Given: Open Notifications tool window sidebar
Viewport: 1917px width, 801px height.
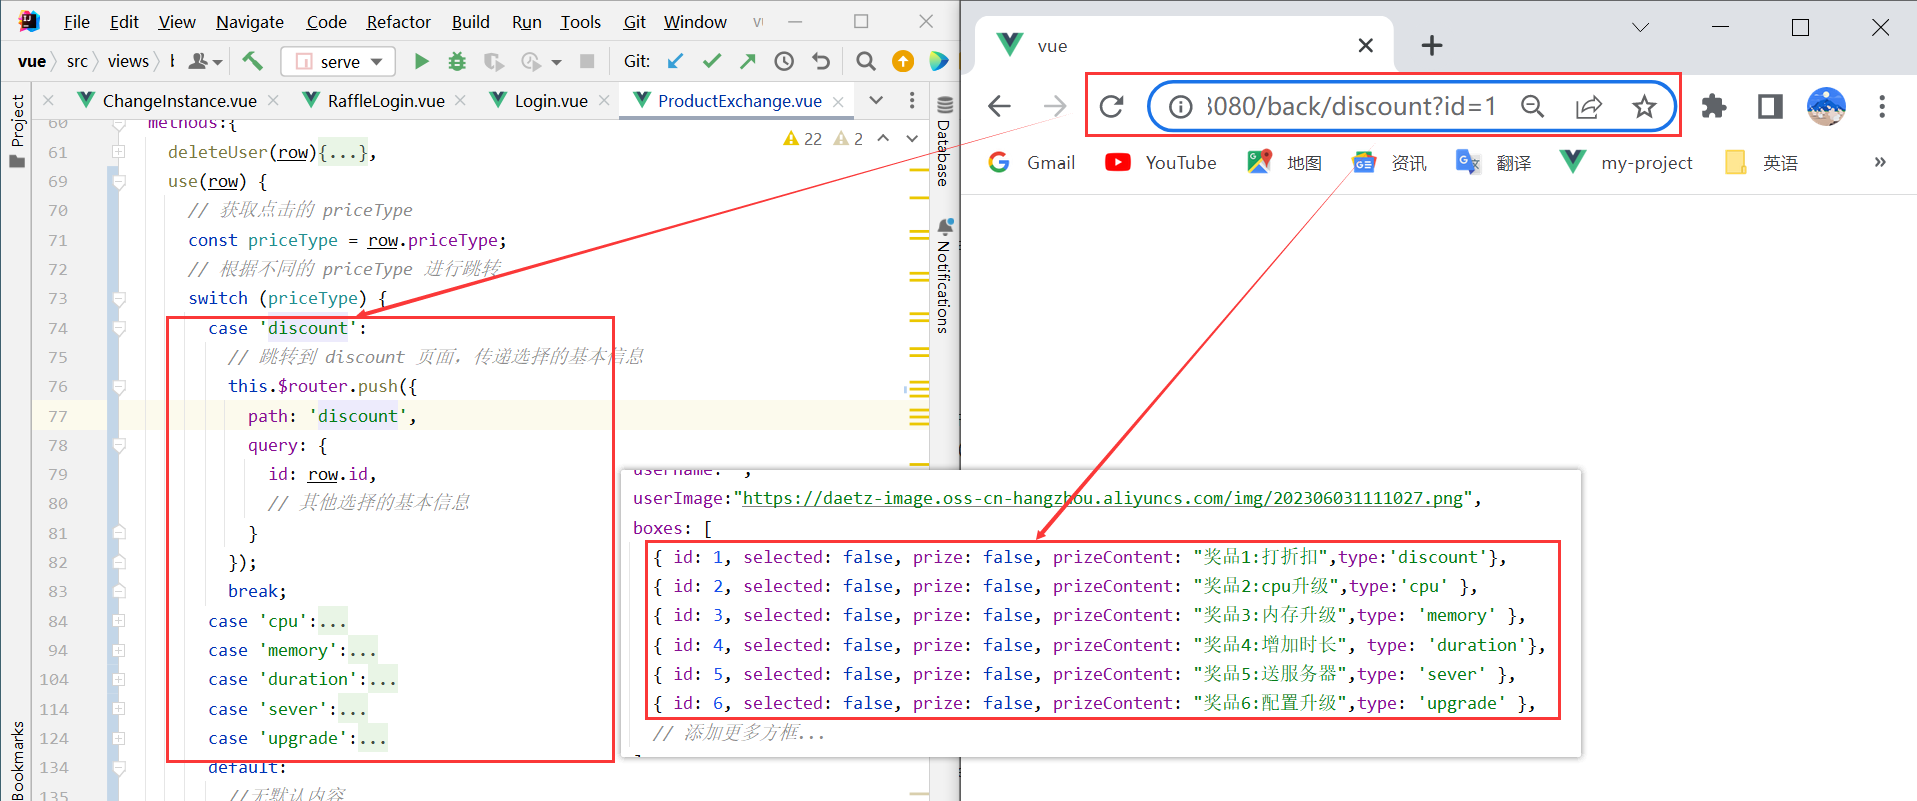Looking at the screenshot, I should point(944,277).
